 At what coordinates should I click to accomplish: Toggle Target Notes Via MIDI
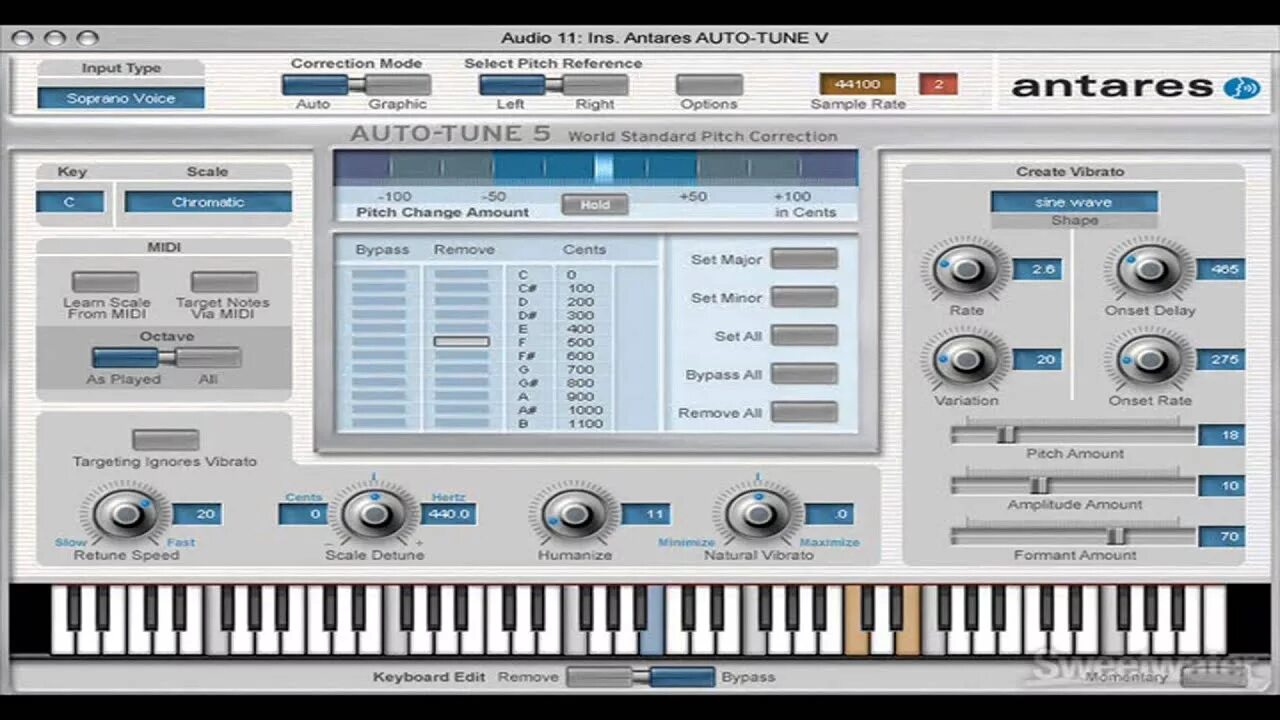tap(224, 282)
